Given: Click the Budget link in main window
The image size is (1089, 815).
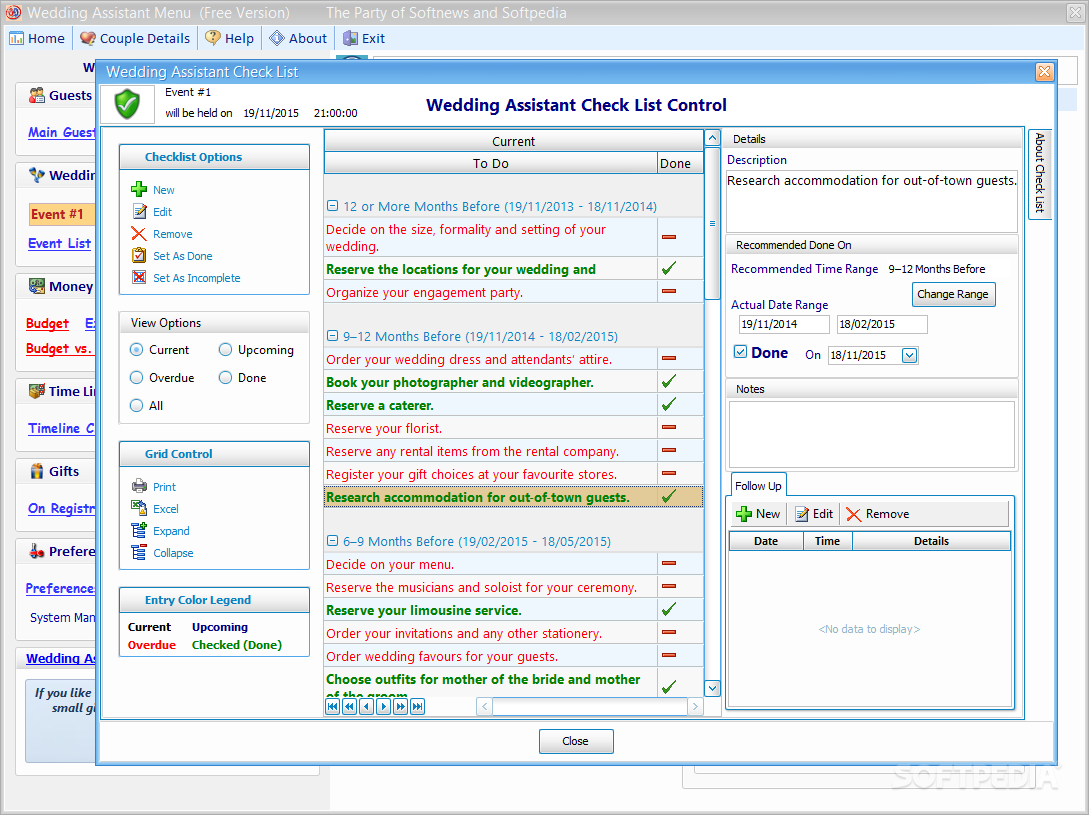Looking at the screenshot, I should [x=47, y=323].
